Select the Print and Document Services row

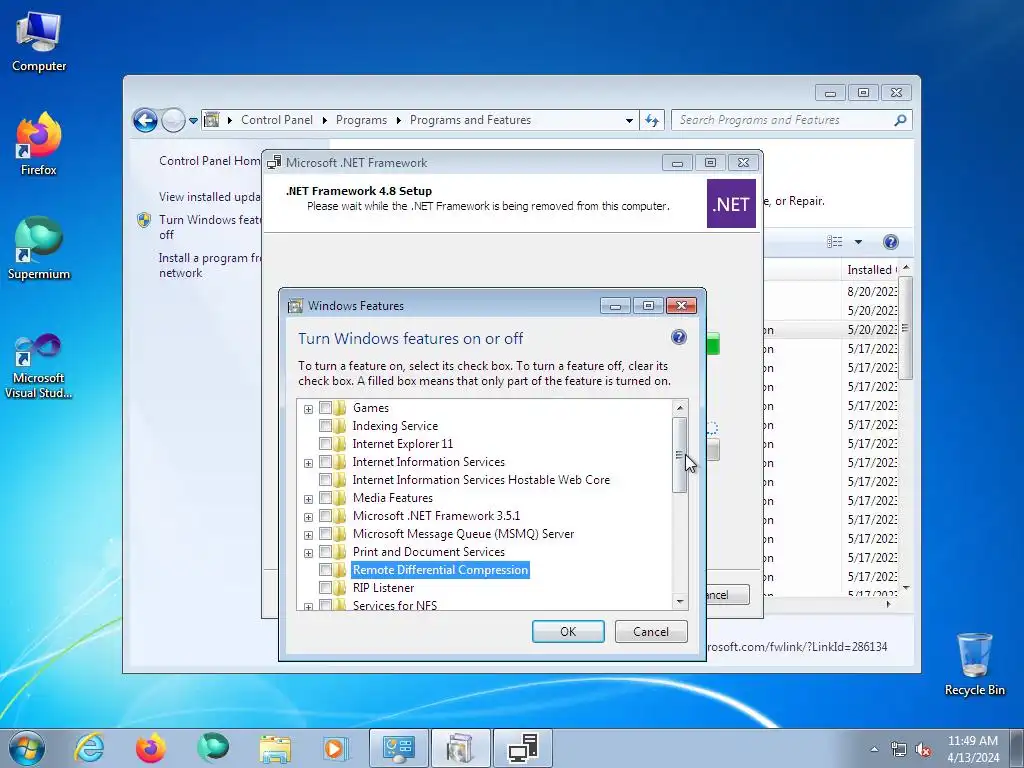click(428, 552)
